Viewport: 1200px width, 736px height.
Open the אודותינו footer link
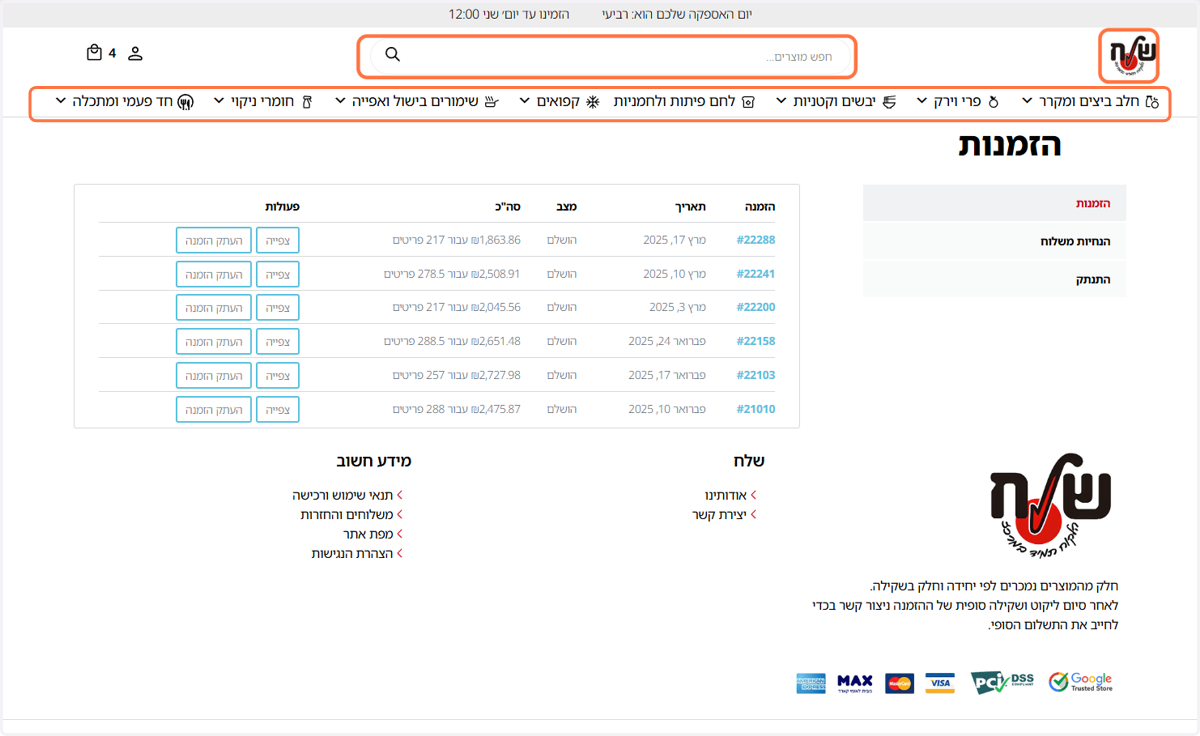(x=726, y=495)
